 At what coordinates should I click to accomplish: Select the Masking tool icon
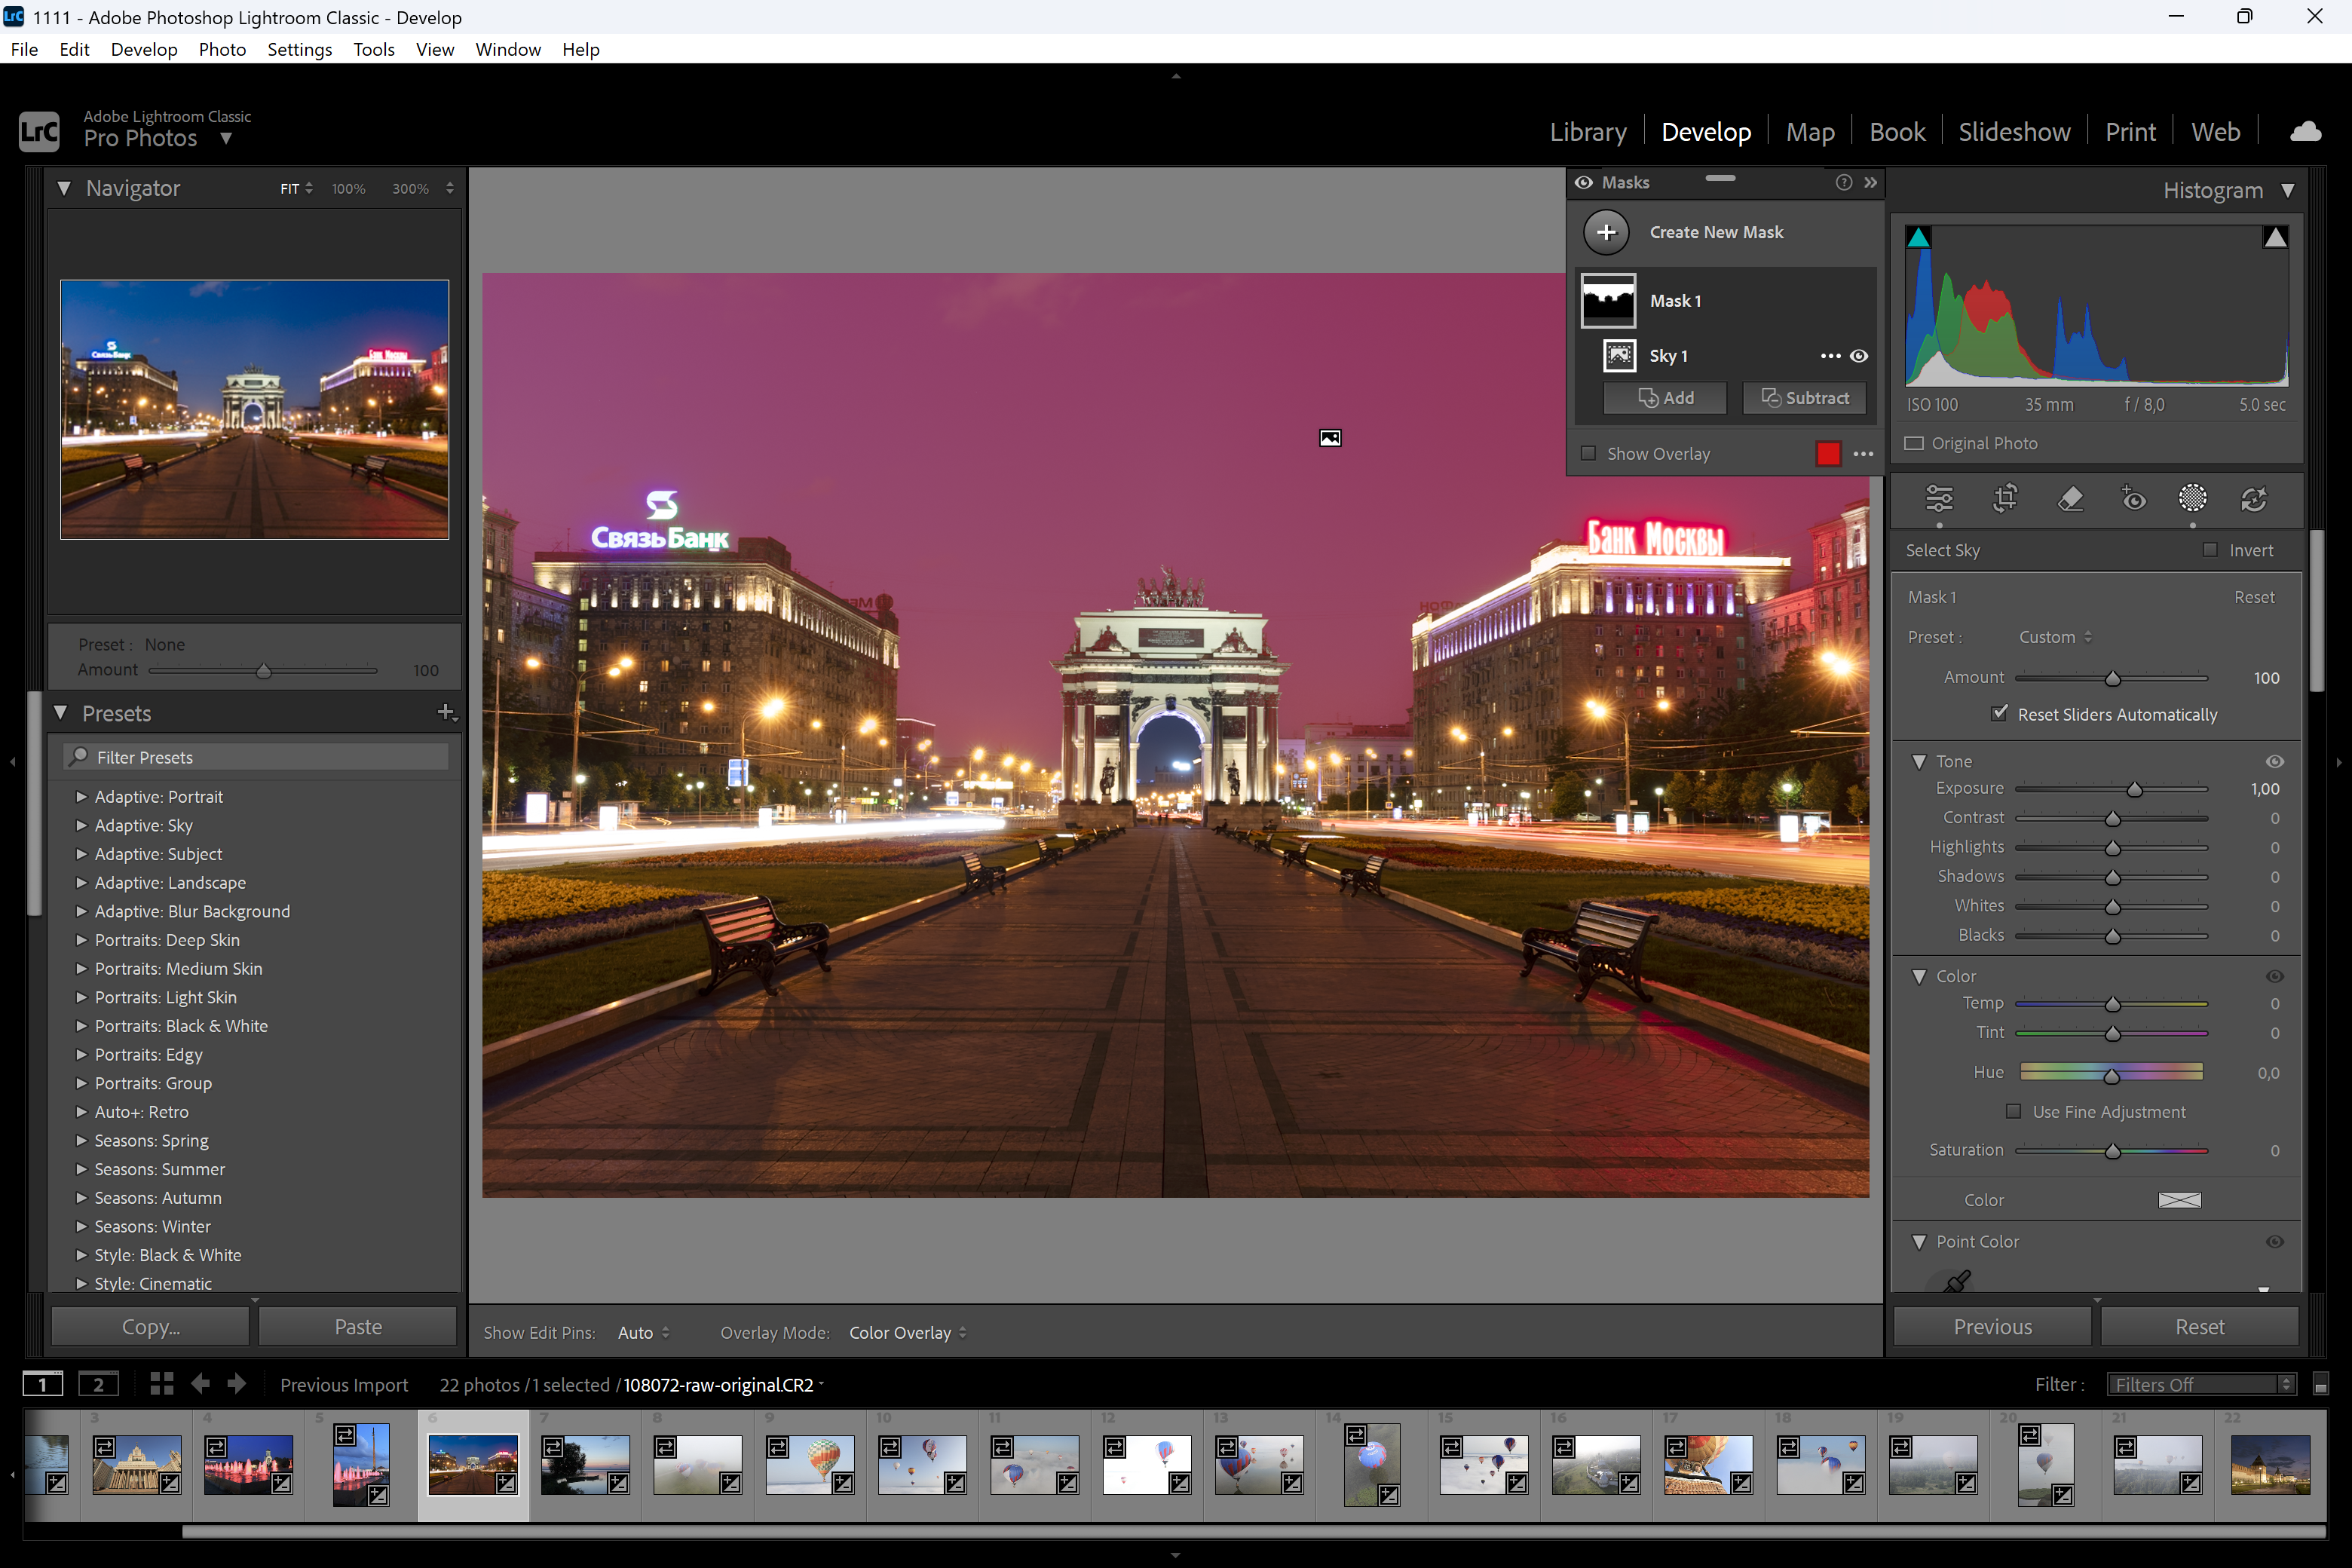coord(2192,498)
